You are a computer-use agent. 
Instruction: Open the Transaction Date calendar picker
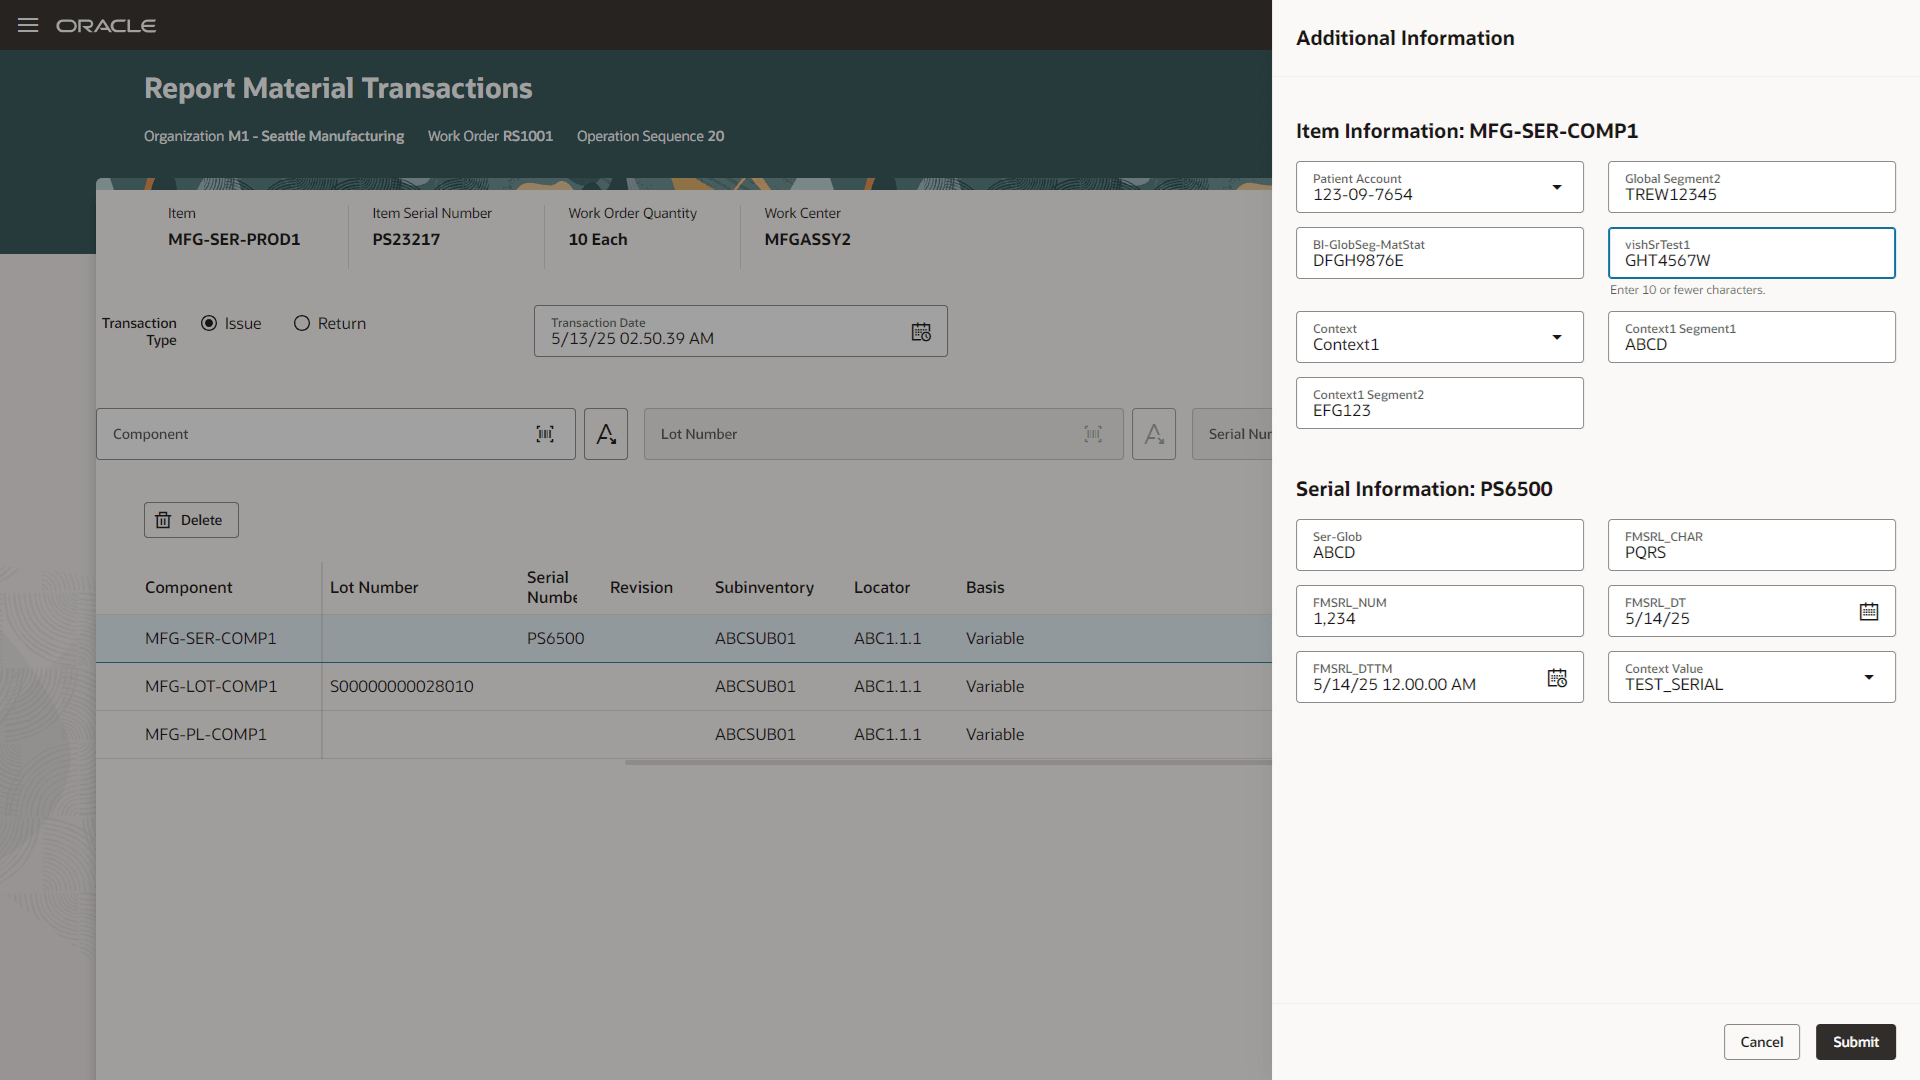click(x=920, y=331)
